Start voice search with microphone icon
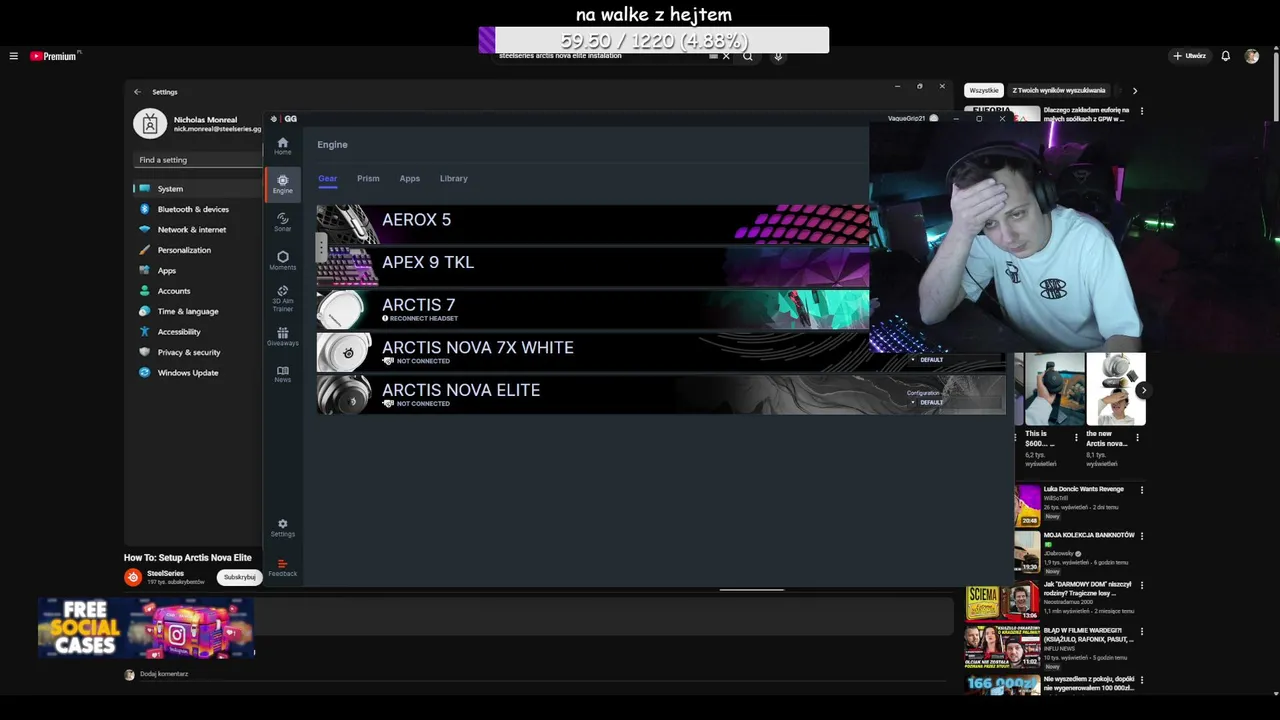This screenshot has height=720, width=1280. [778, 56]
